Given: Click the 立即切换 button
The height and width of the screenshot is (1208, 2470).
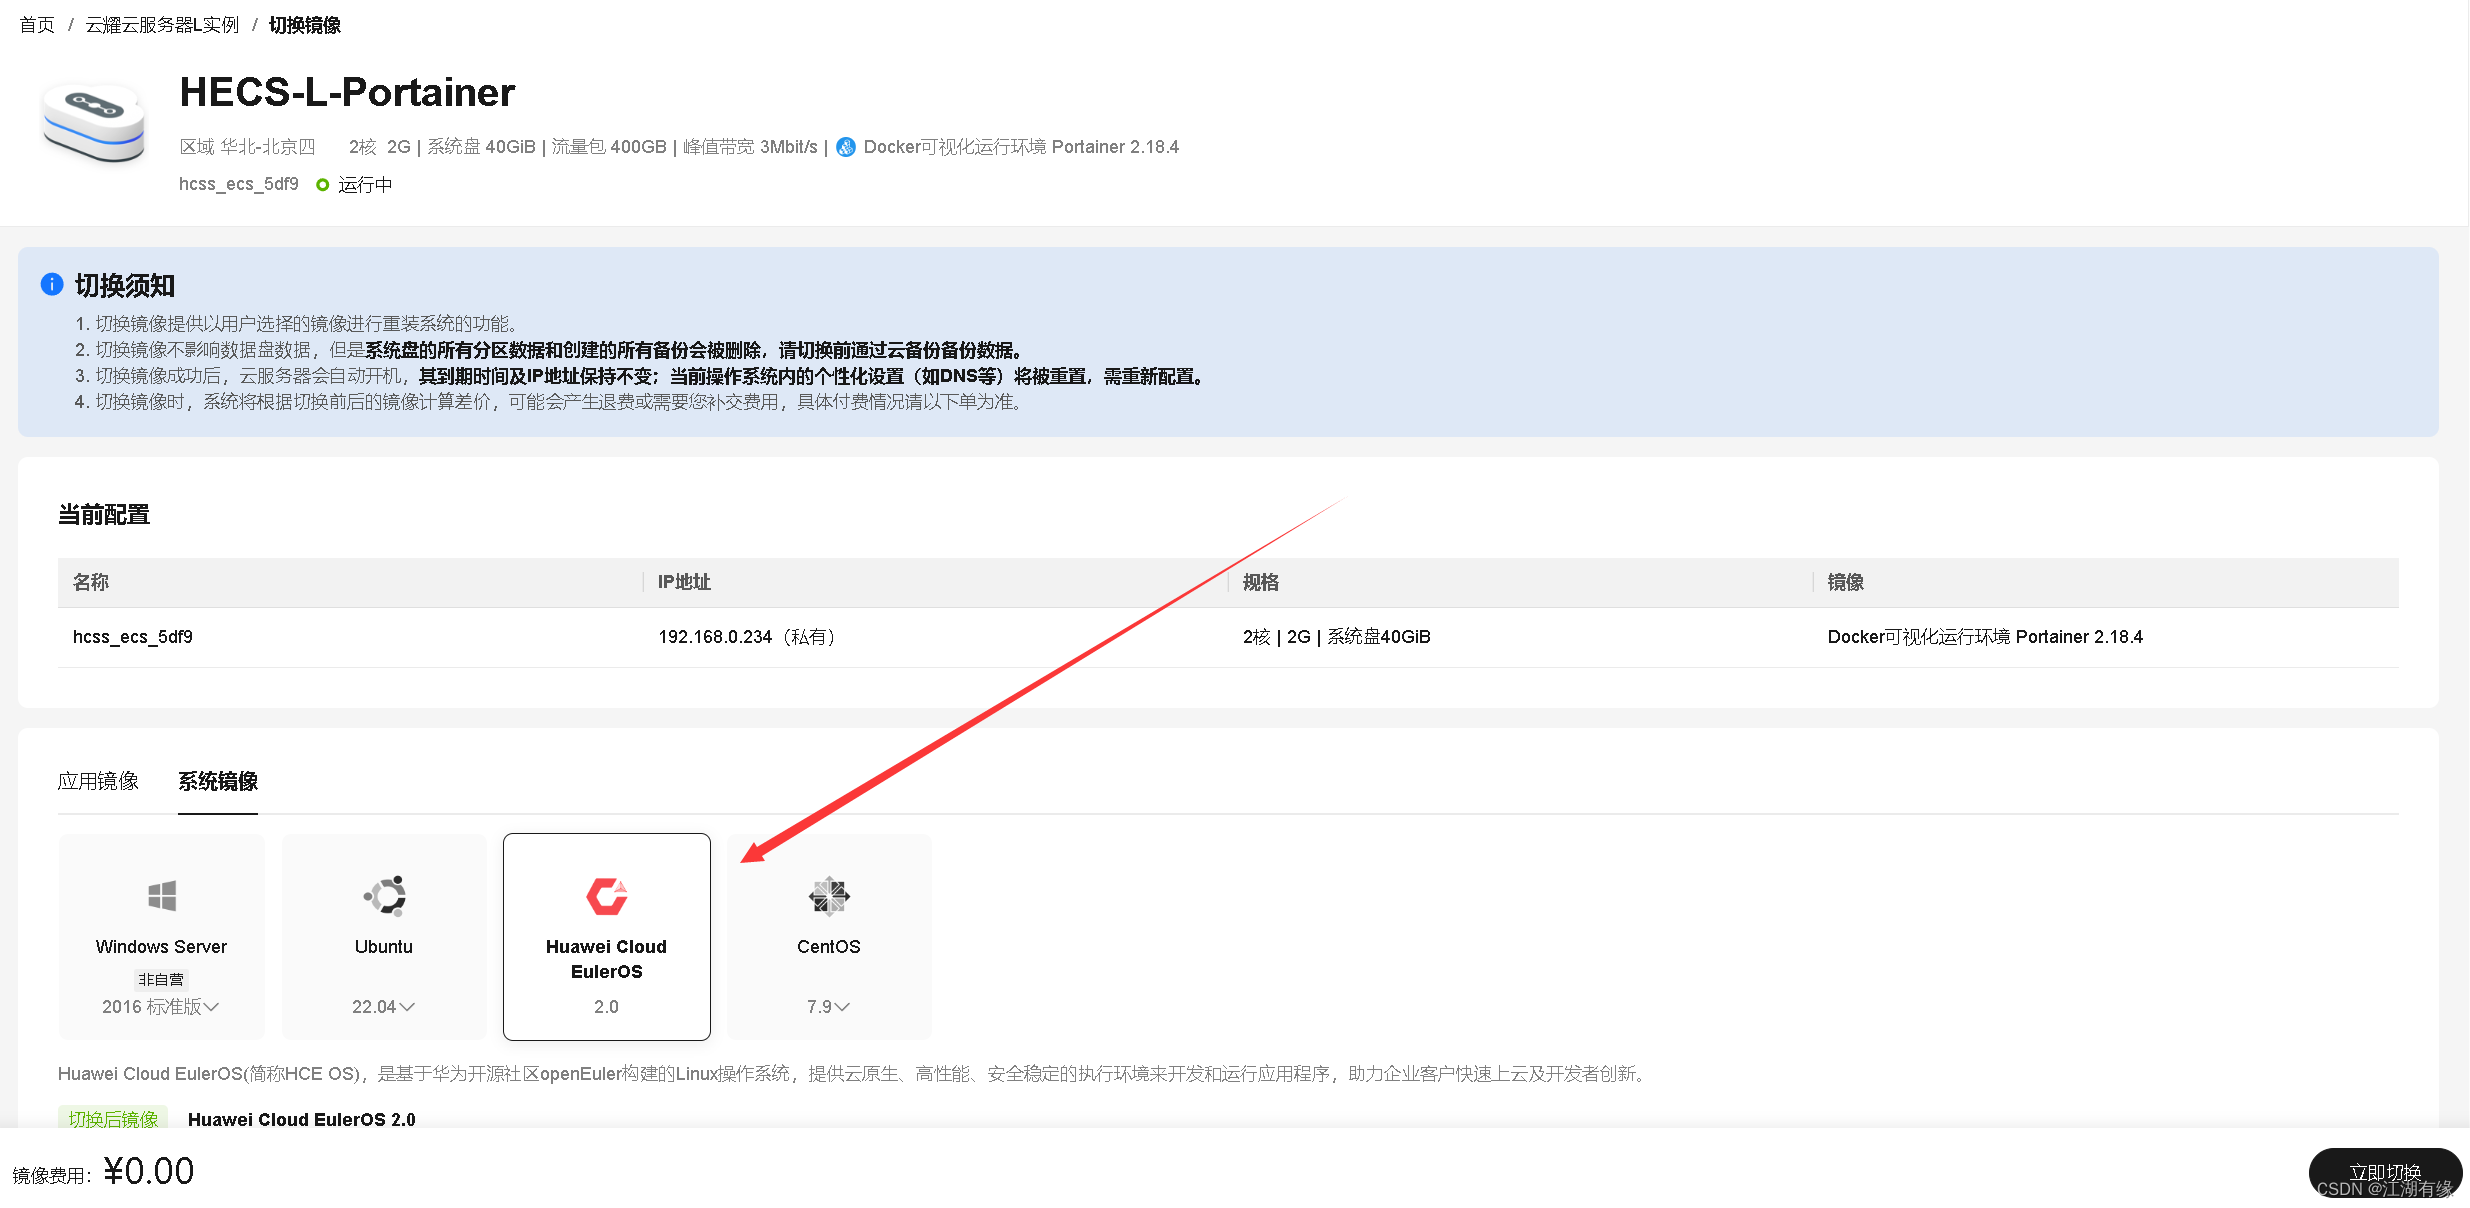Looking at the screenshot, I should [2384, 1172].
